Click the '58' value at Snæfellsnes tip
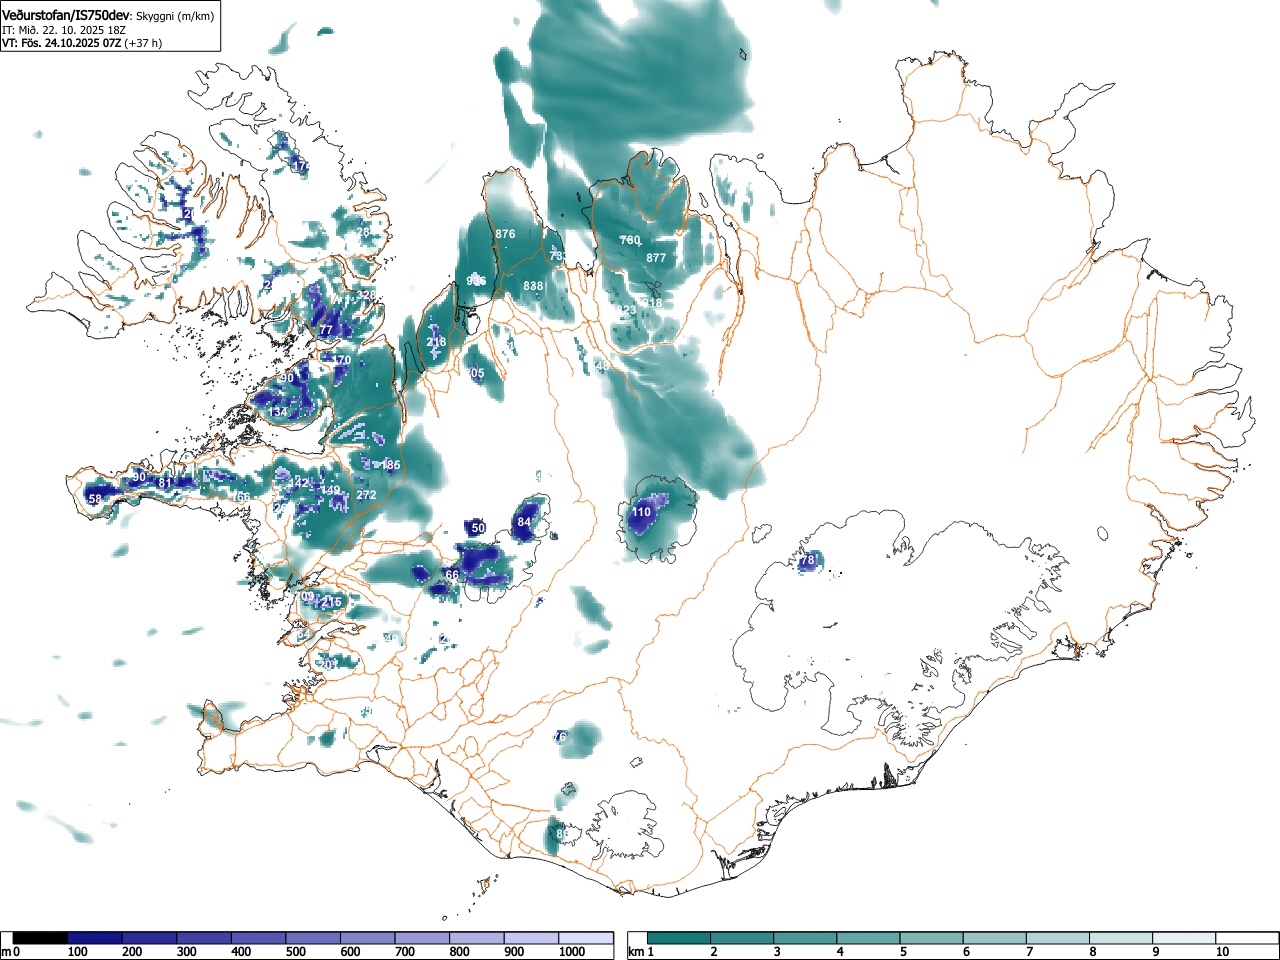The height and width of the screenshot is (960, 1280). (95, 499)
